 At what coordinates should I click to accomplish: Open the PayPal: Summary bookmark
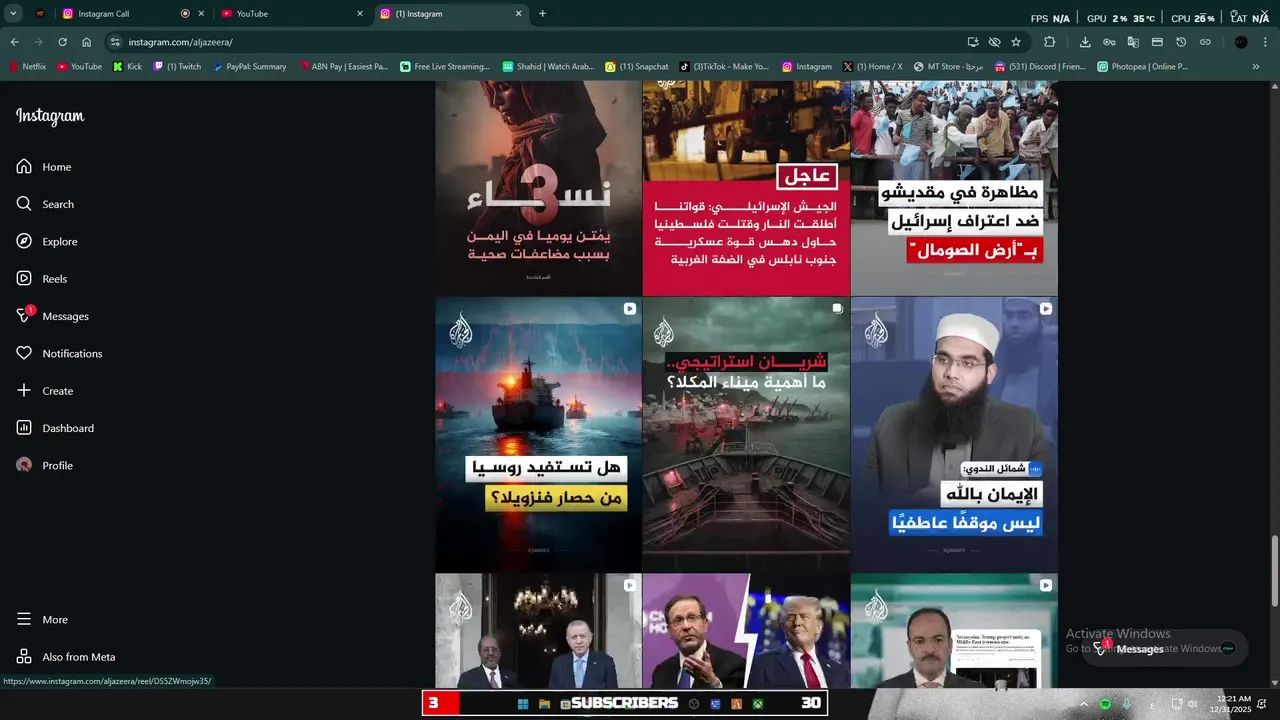tap(250, 67)
